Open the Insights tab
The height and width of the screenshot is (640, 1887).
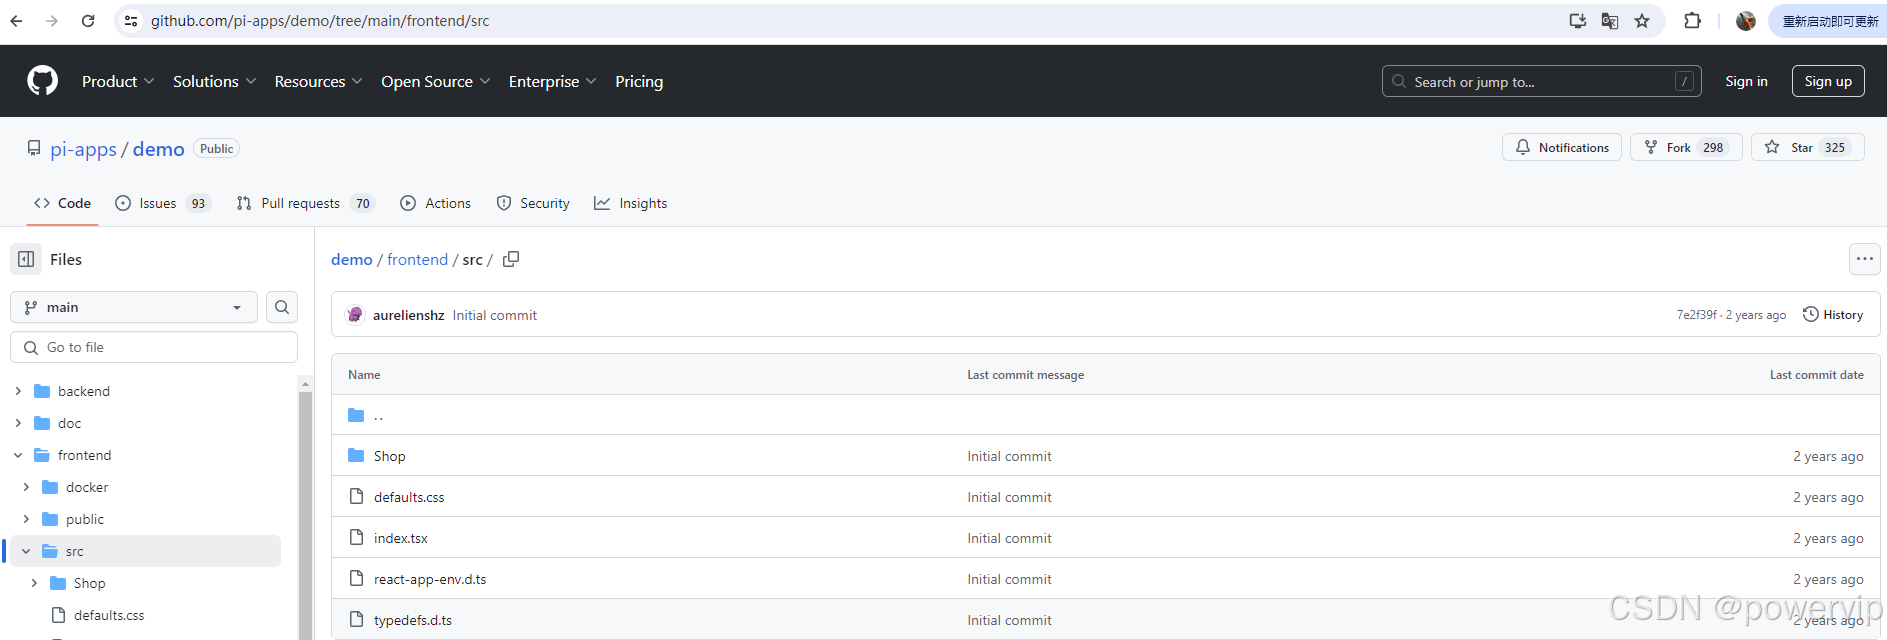click(x=630, y=203)
